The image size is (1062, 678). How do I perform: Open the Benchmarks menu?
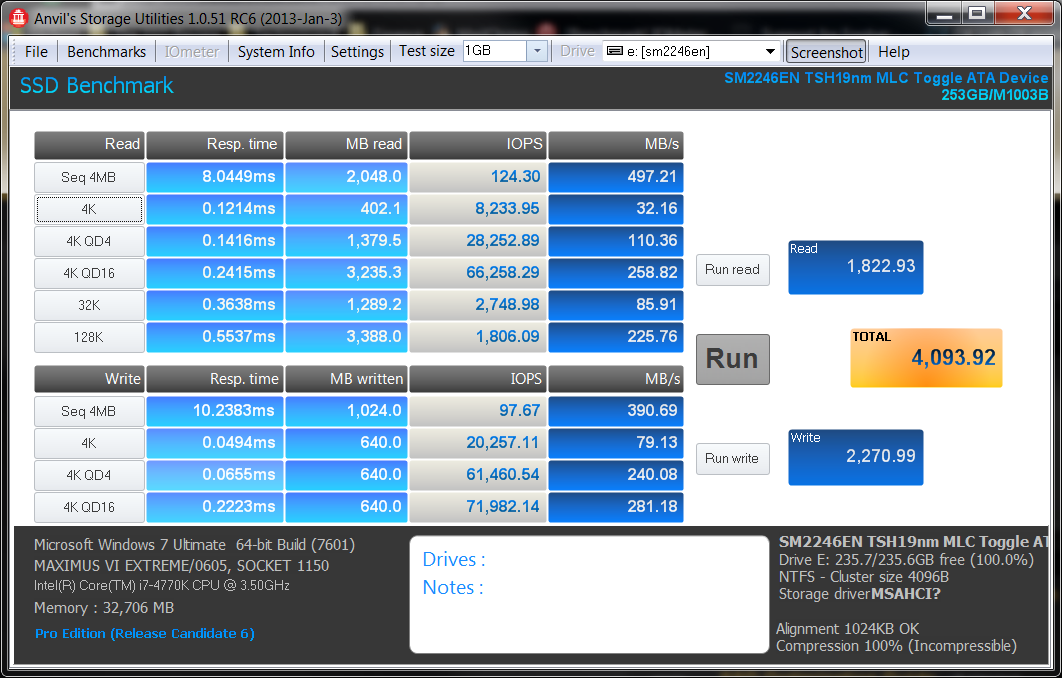click(106, 52)
